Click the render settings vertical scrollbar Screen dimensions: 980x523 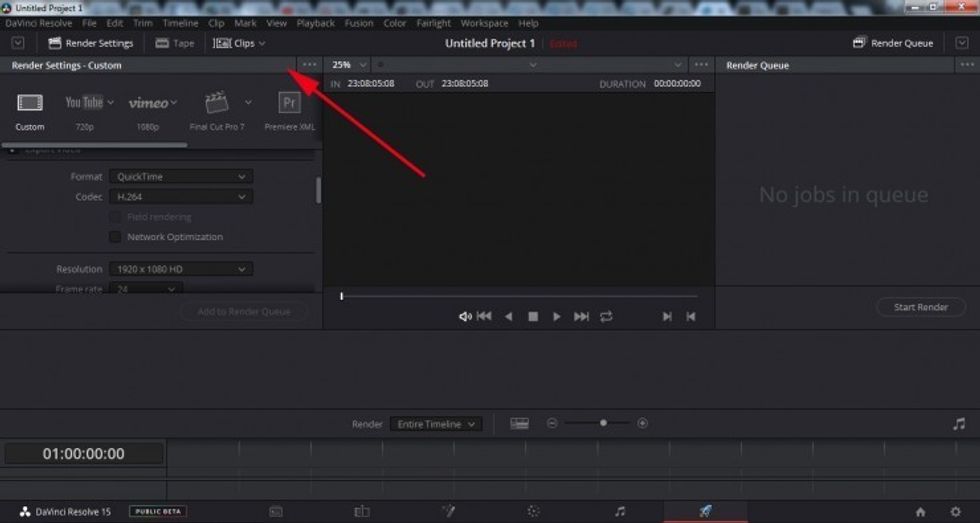(318, 190)
